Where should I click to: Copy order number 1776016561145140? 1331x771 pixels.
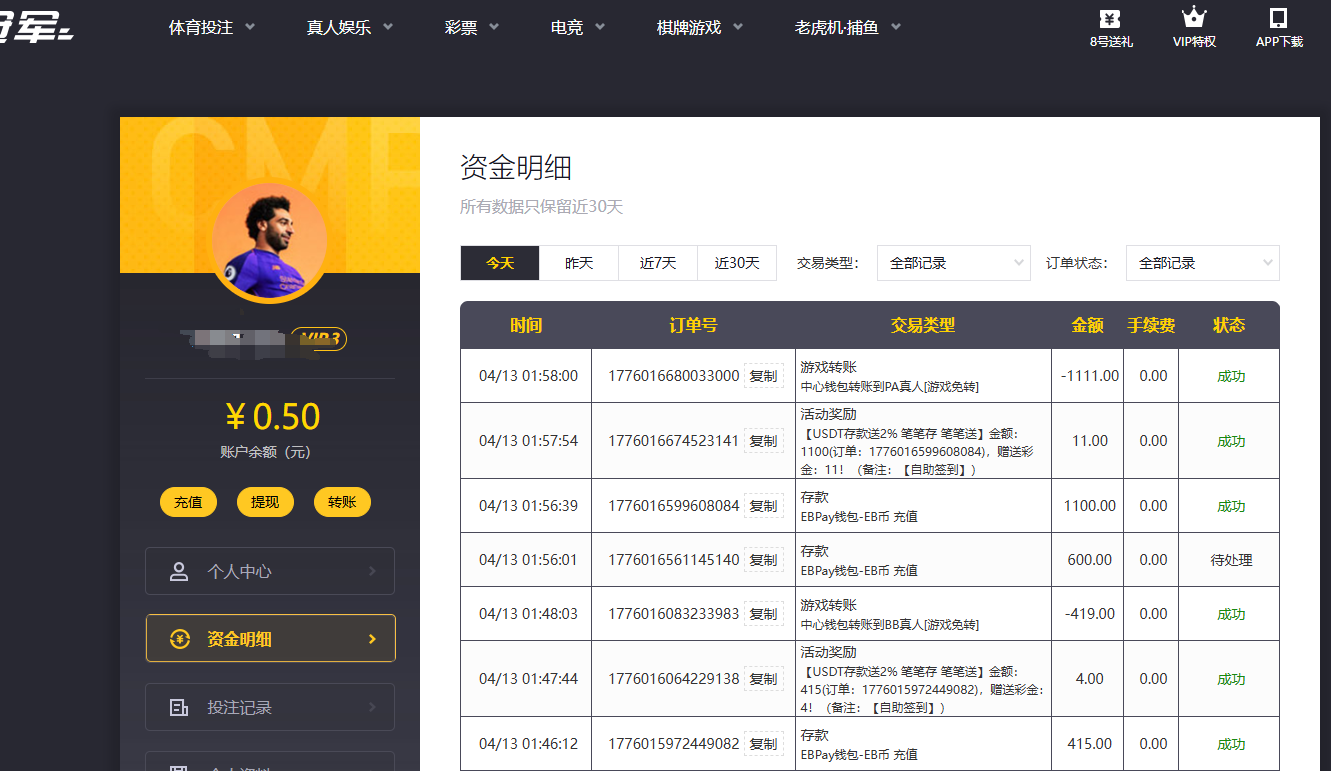pos(763,560)
